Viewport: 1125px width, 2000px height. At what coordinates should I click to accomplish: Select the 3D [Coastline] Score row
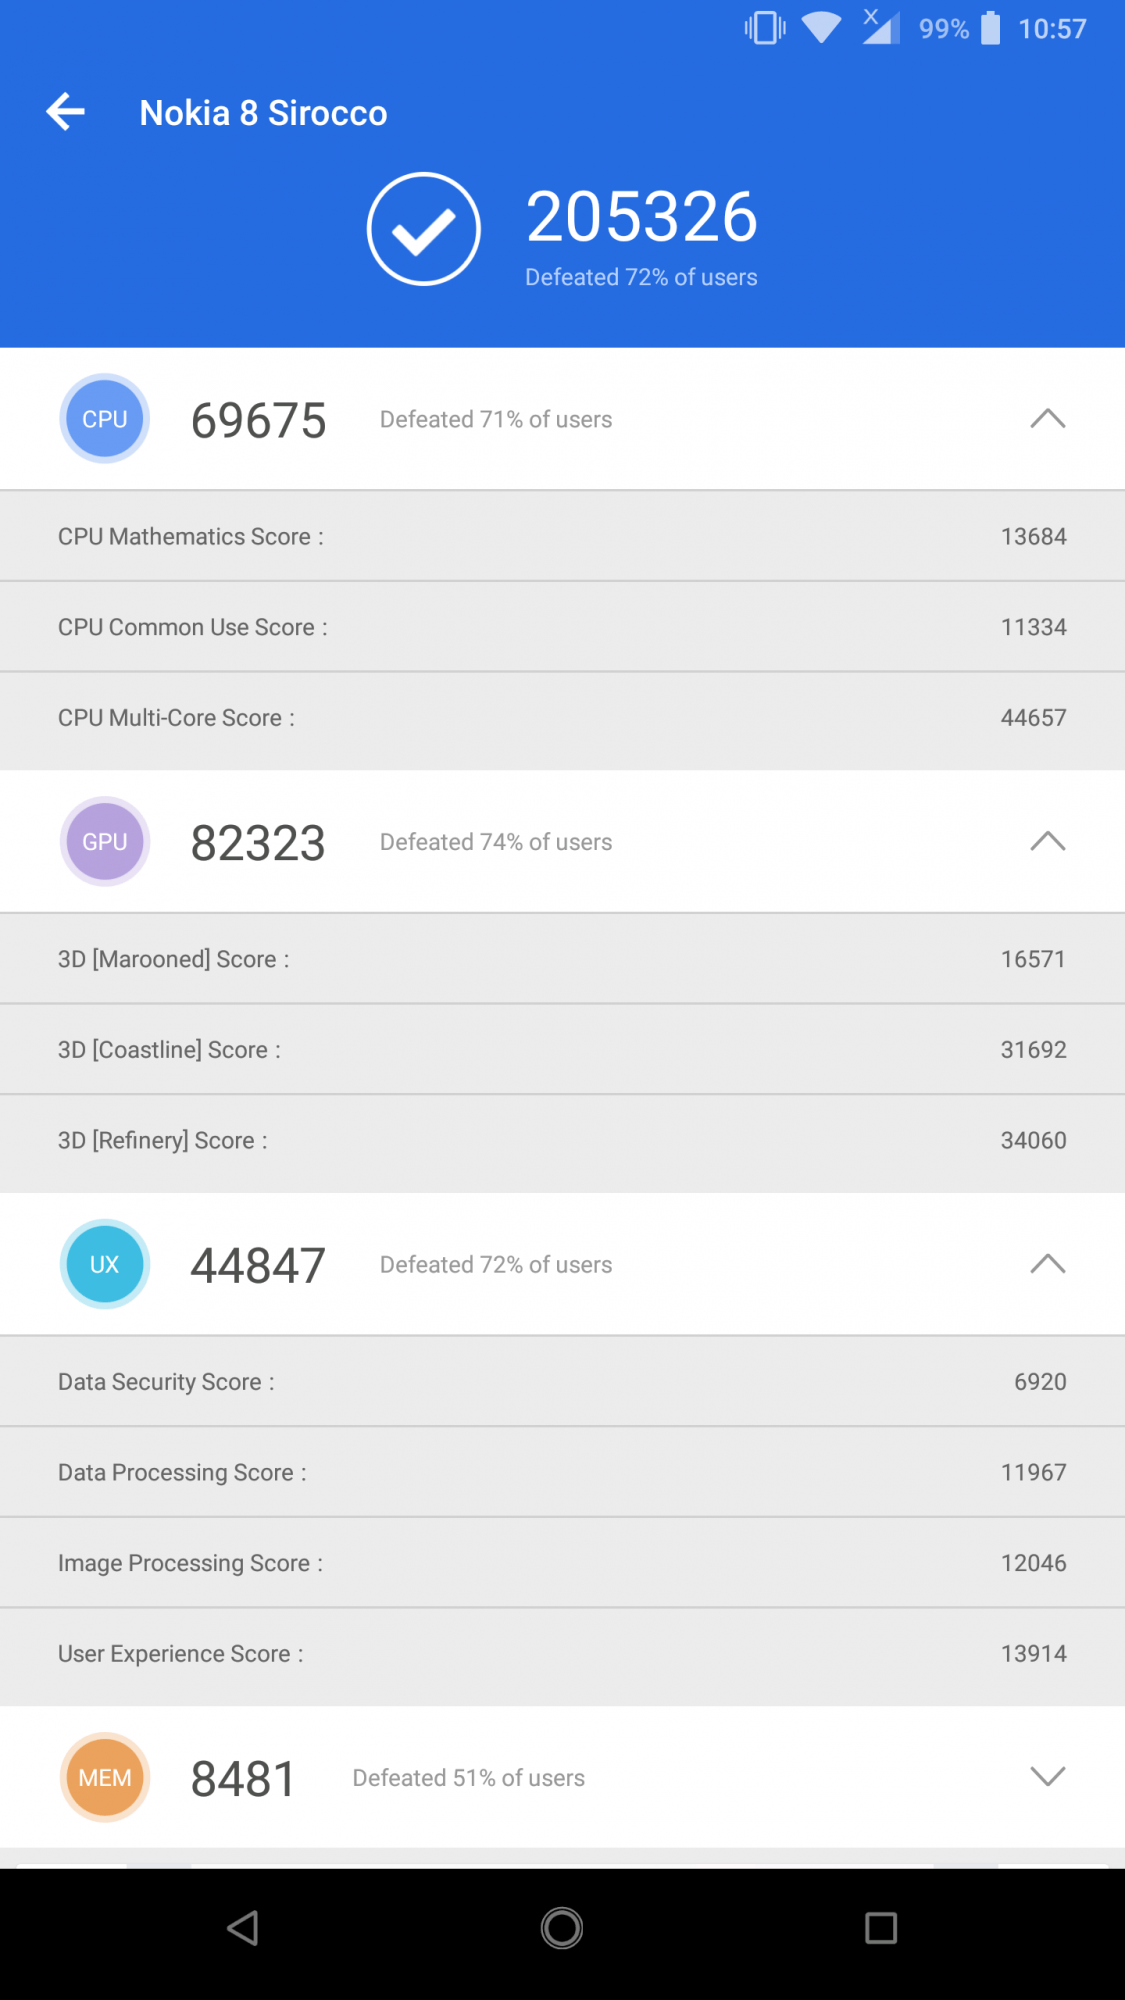click(562, 1050)
